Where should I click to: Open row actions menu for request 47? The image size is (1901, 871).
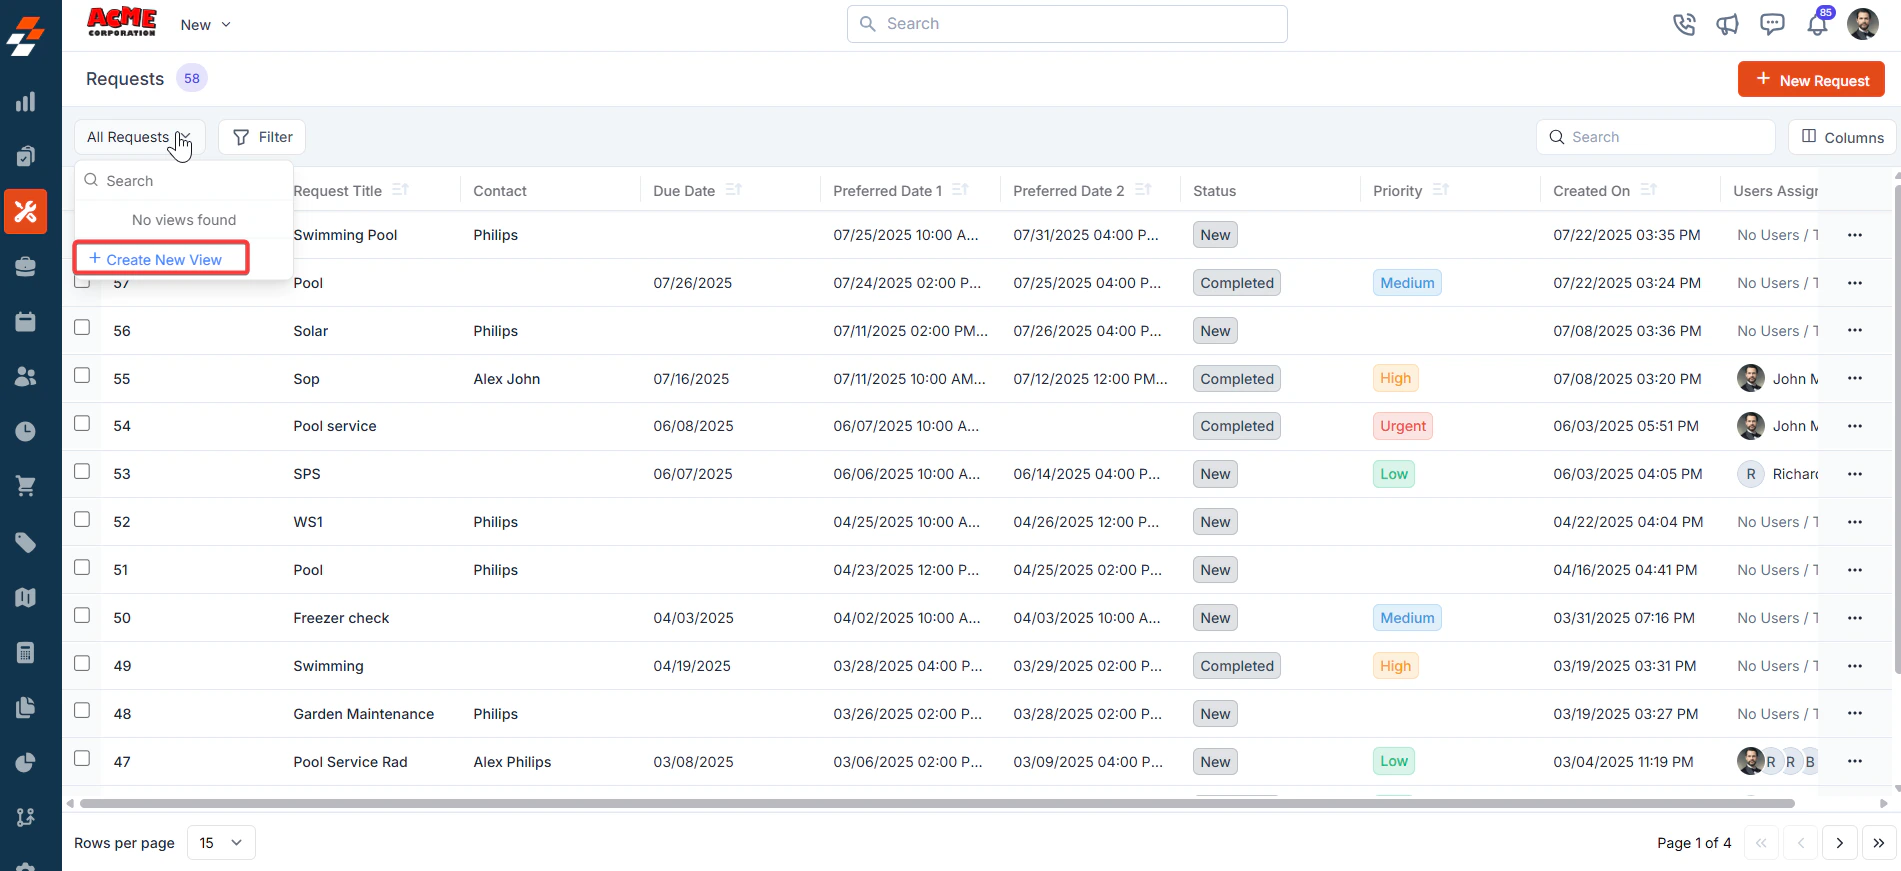[x=1855, y=762]
